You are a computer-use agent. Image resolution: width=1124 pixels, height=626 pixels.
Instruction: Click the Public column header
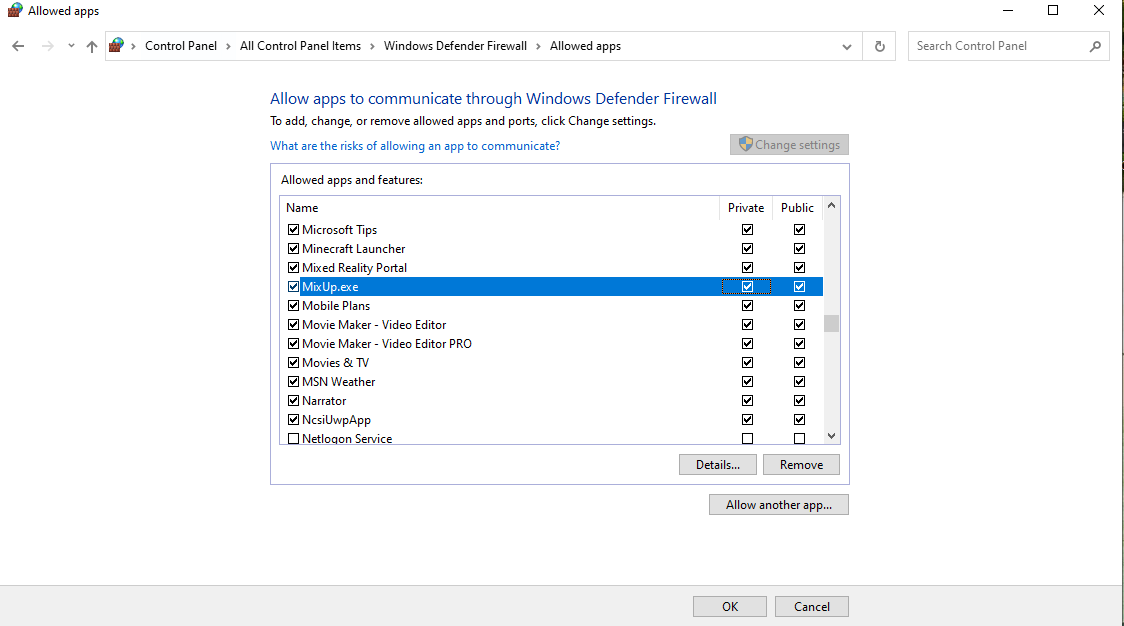click(798, 208)
